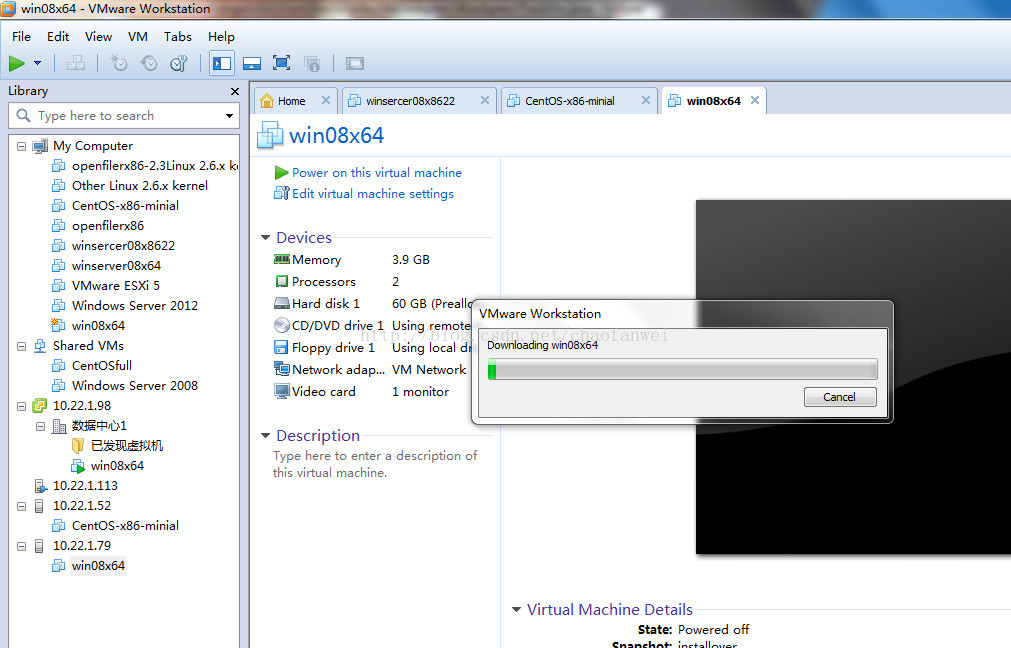This screenshot has height=648, width=1011.
Task: Open the power options dropdown arrow
Action: click(x=37, y=63)
